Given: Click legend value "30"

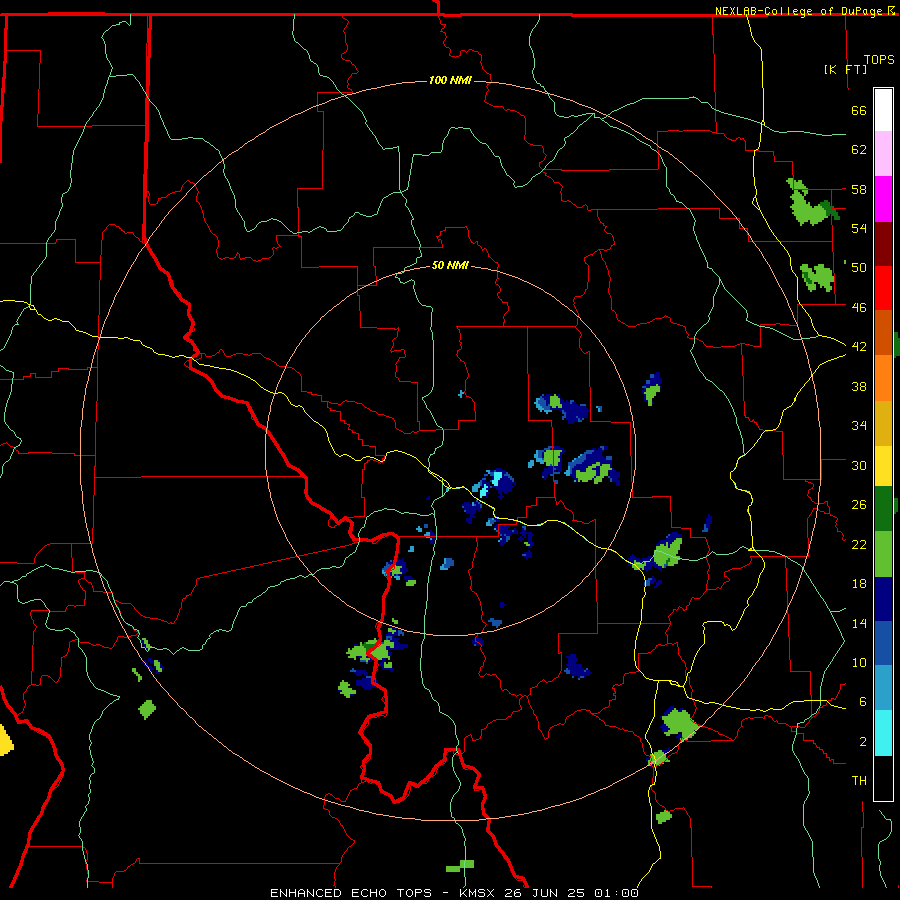Looking at the screenshot, I should (859, 465).
